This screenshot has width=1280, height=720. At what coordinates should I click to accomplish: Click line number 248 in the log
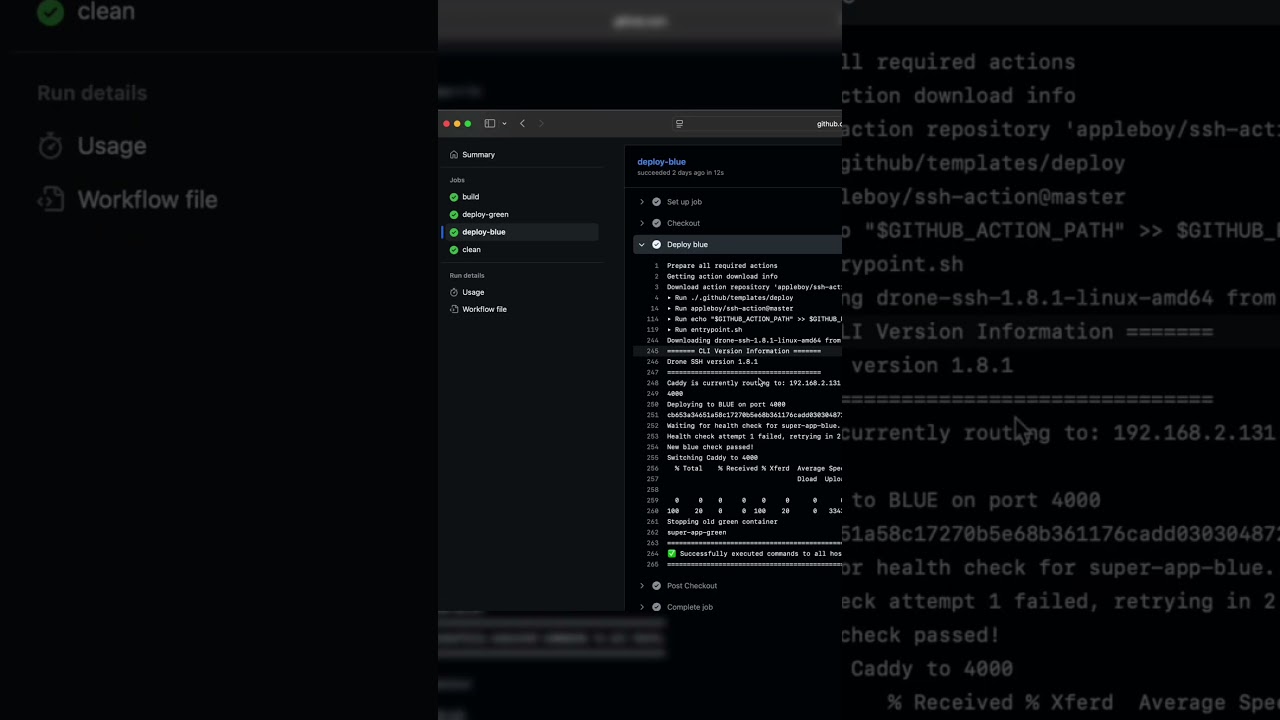pyautogui.click(x=652, y=383)
